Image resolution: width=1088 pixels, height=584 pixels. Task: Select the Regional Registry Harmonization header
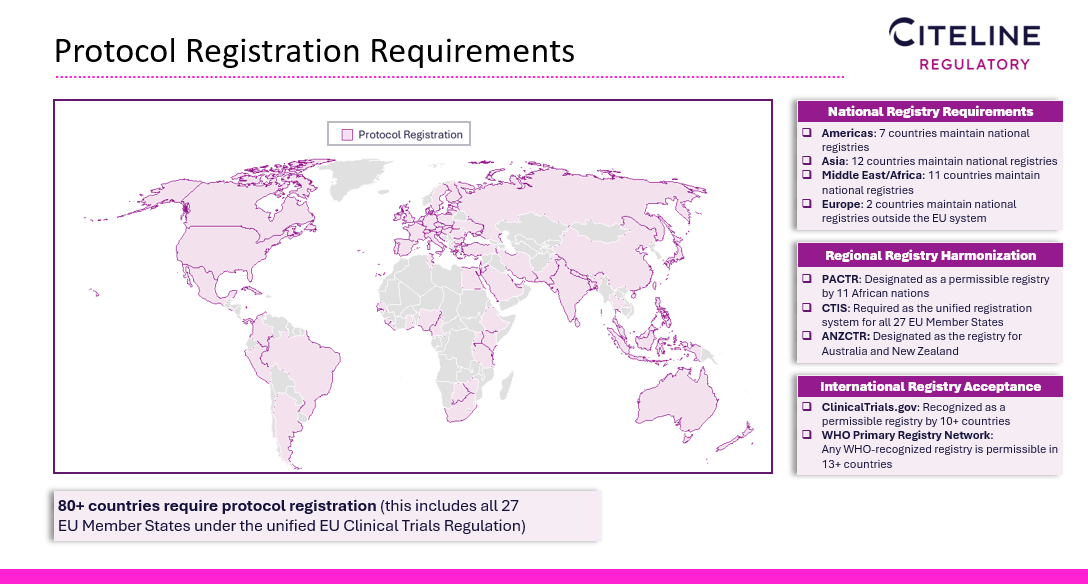tap(930, 256)
